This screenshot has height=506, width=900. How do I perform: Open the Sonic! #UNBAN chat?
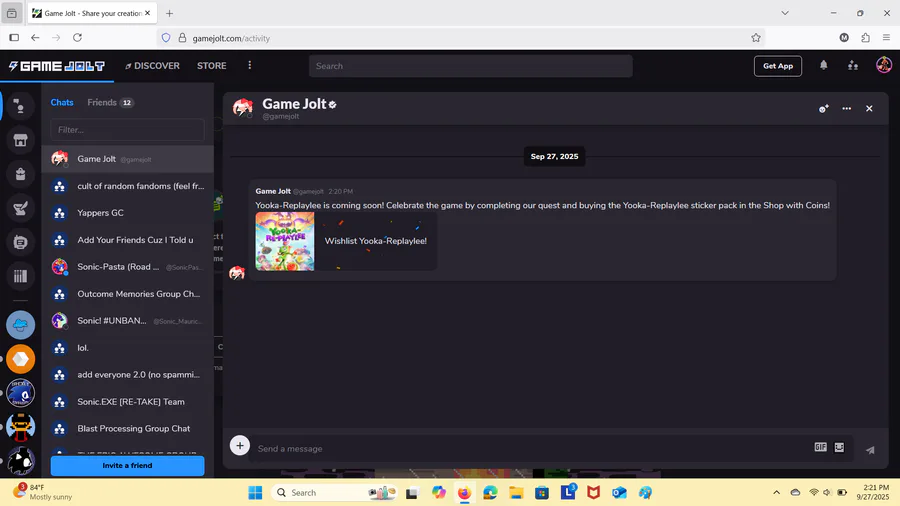pos(127,321)
